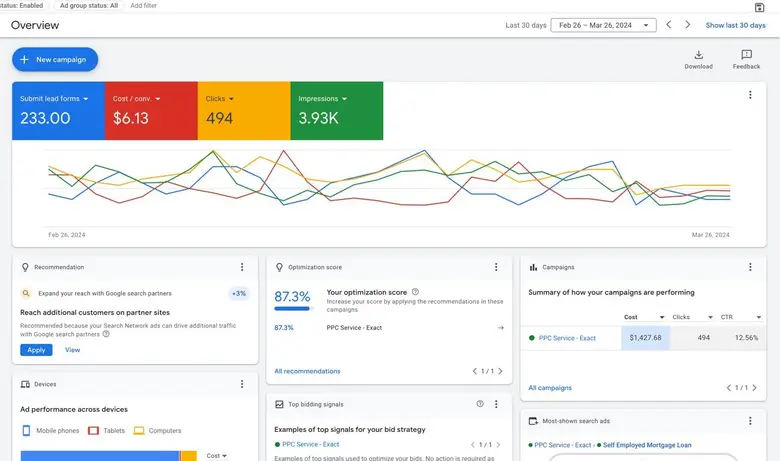Open the Feedback icon

pyautogui.click(x=746, y=56)
